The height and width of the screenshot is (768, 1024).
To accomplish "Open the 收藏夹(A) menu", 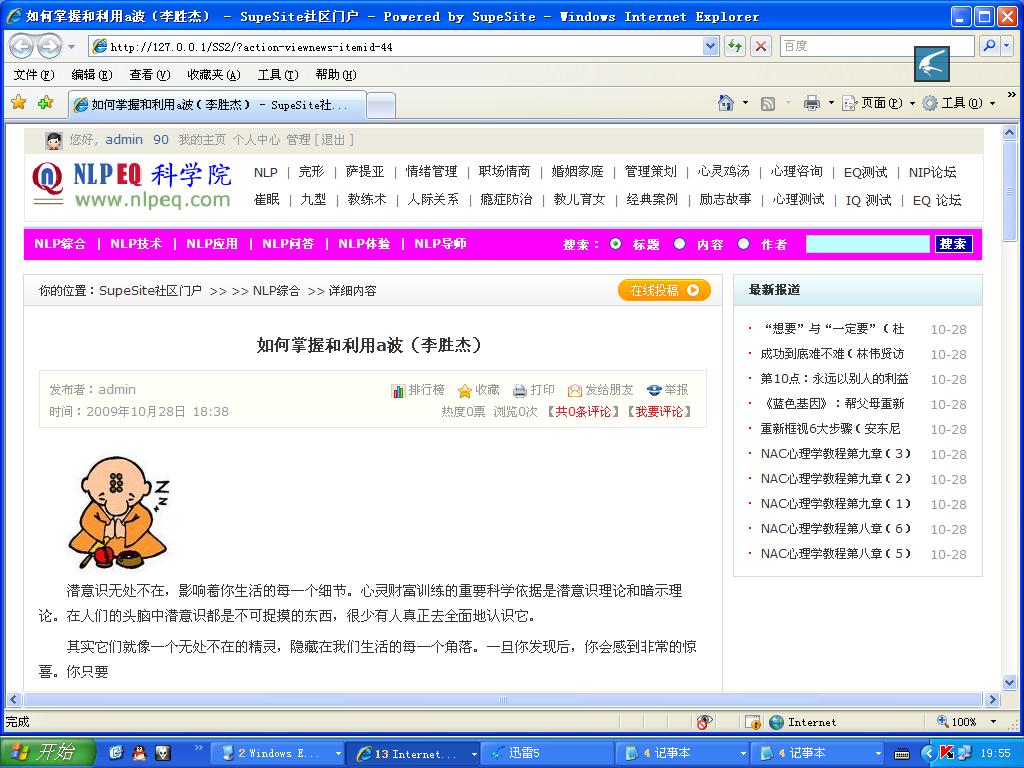I will coord(214,74).
